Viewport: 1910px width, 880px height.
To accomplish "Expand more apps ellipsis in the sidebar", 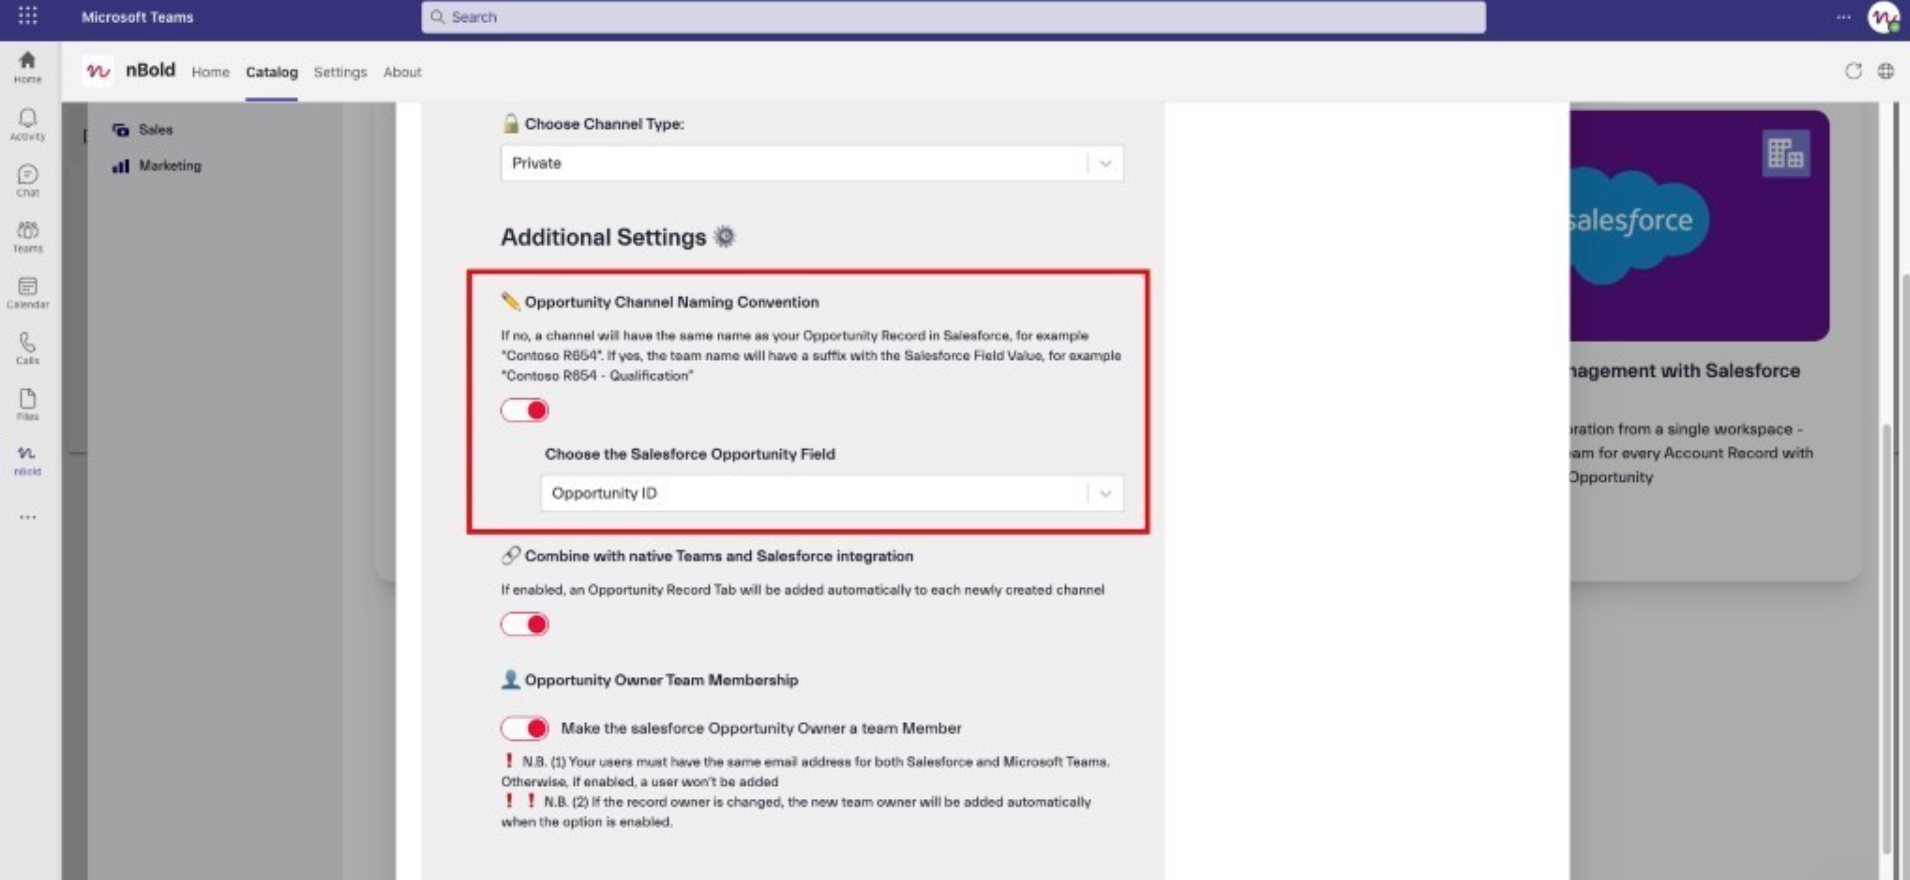I will pyautogui.click(x=27, y=517).
